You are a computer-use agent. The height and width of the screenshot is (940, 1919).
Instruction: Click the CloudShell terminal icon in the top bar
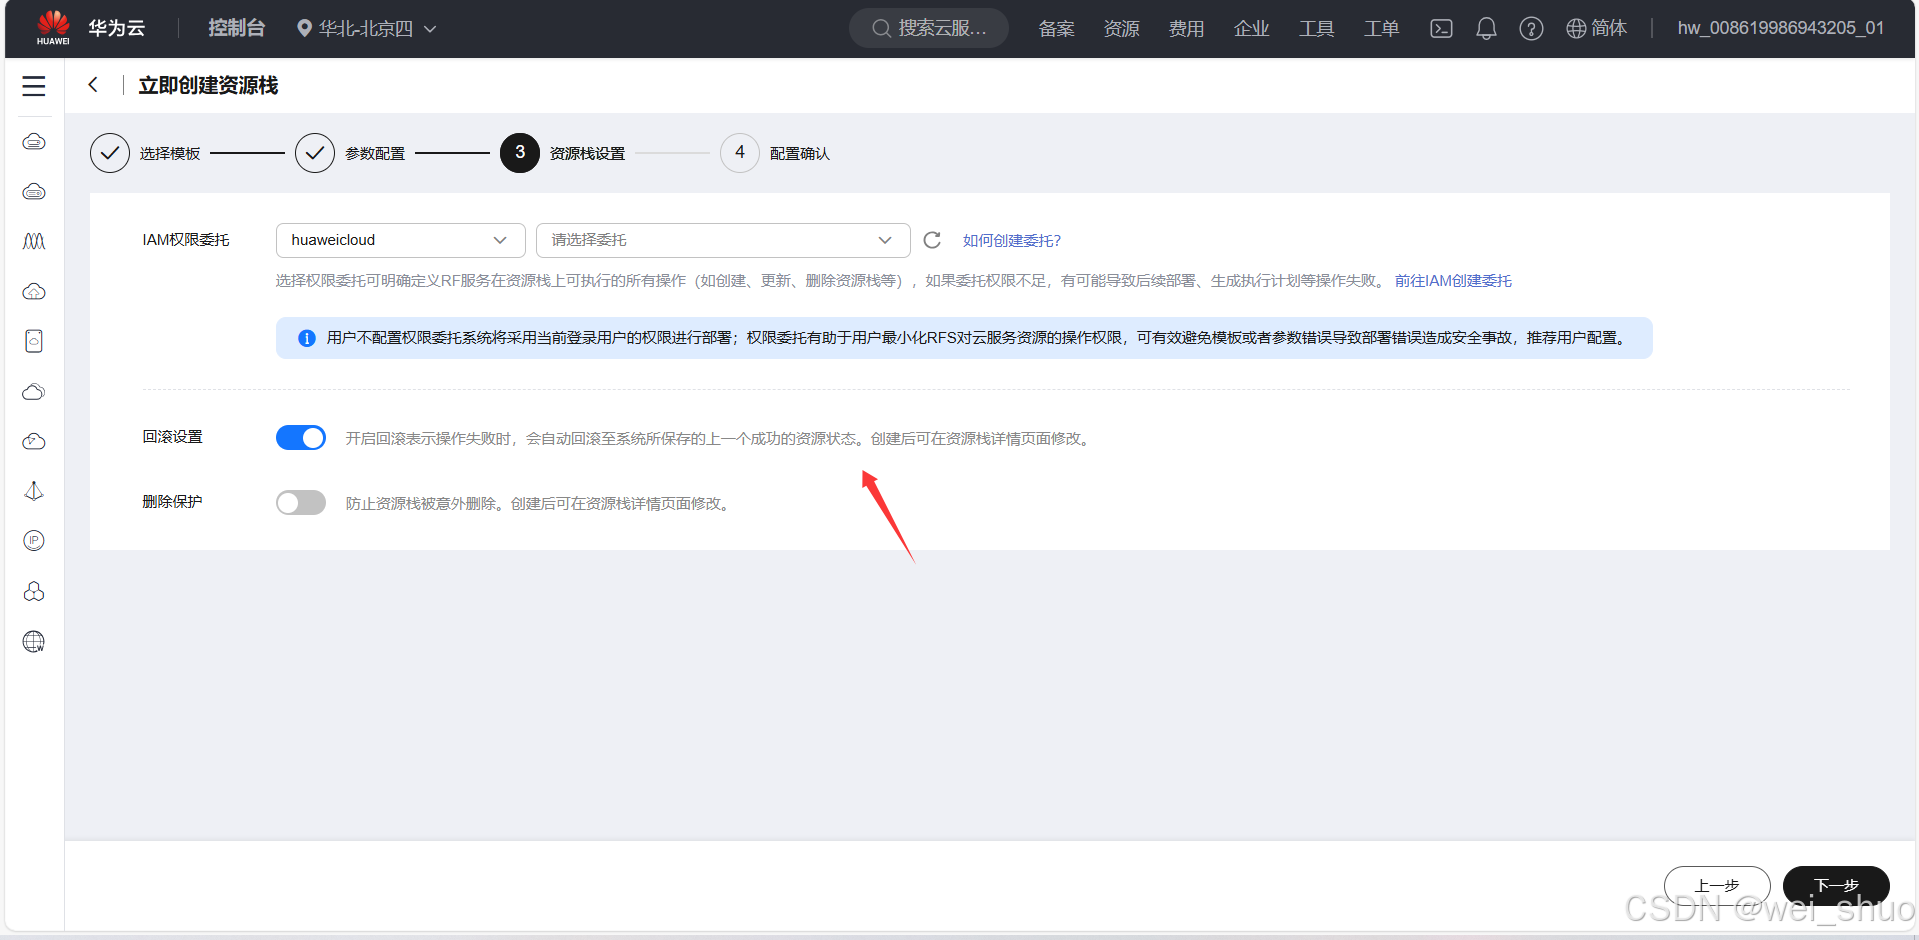[x=1441, y=28]
